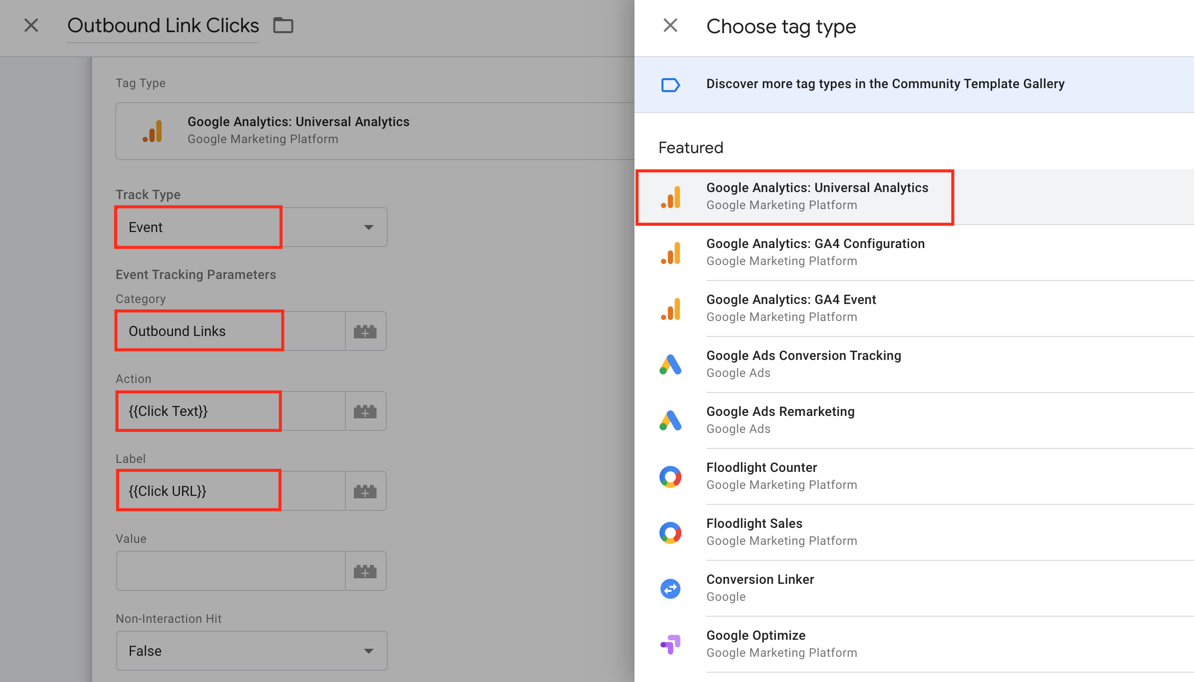Rename the Outbound Link Clicks tag title
Screen dimensions: 1195x682
pyautogui.click(x=163, y=25)
